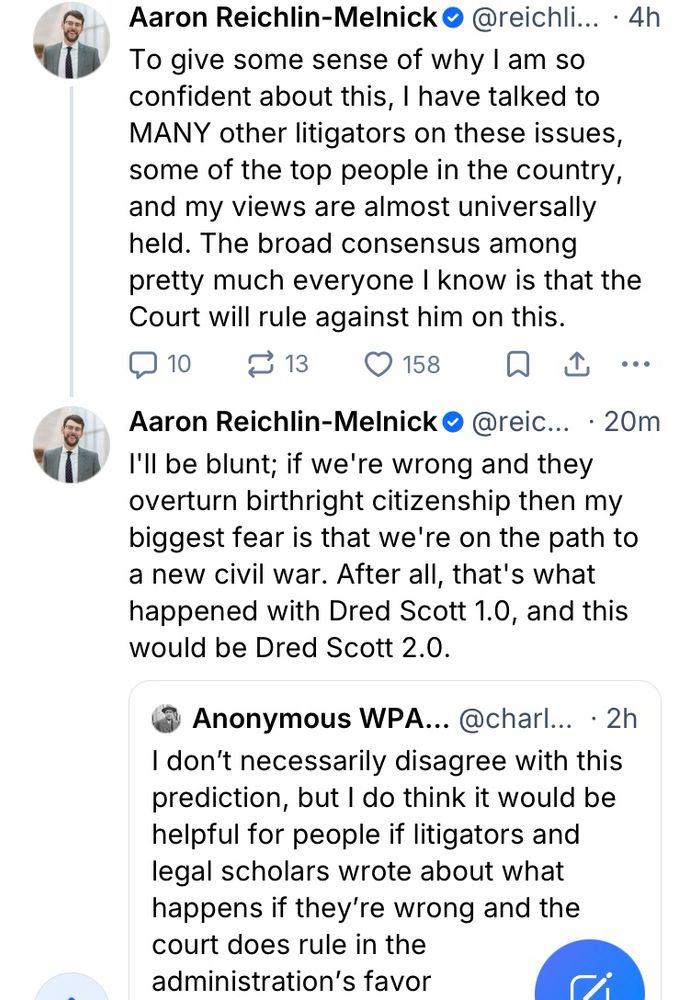Open verified badge on the top tweet author
Image resolution: width=689 pixels, height=1000 pixels.
[x=452, y=18]
